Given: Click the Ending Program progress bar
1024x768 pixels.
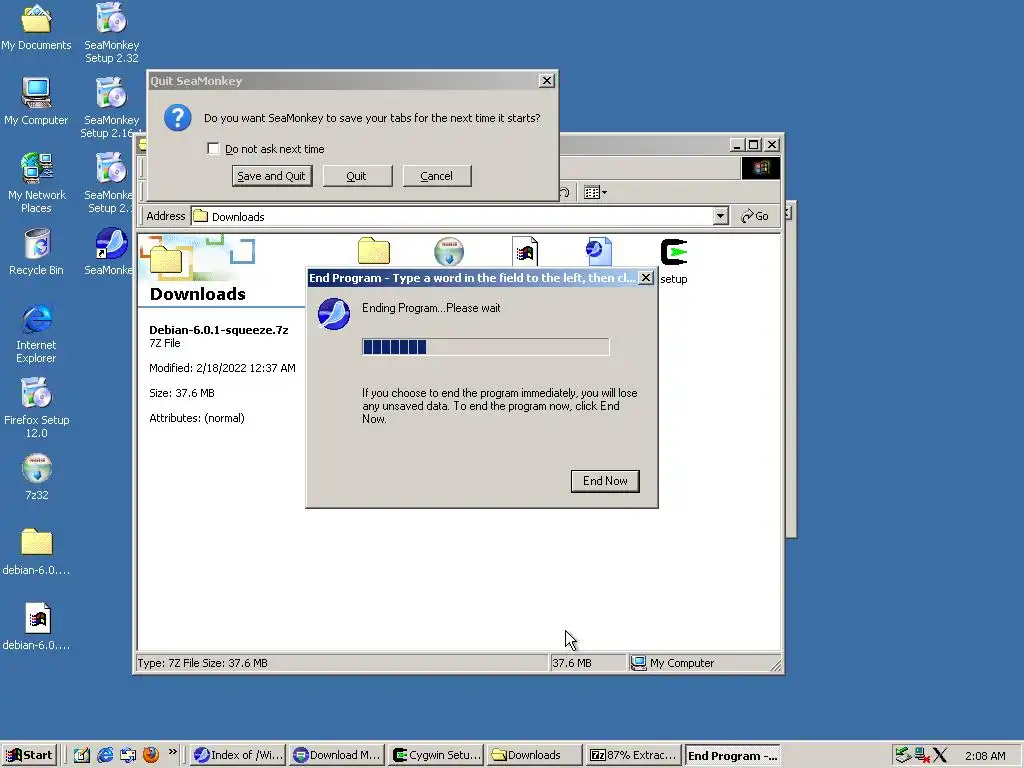Looking at the screenshot, I should tap(485, 347).
